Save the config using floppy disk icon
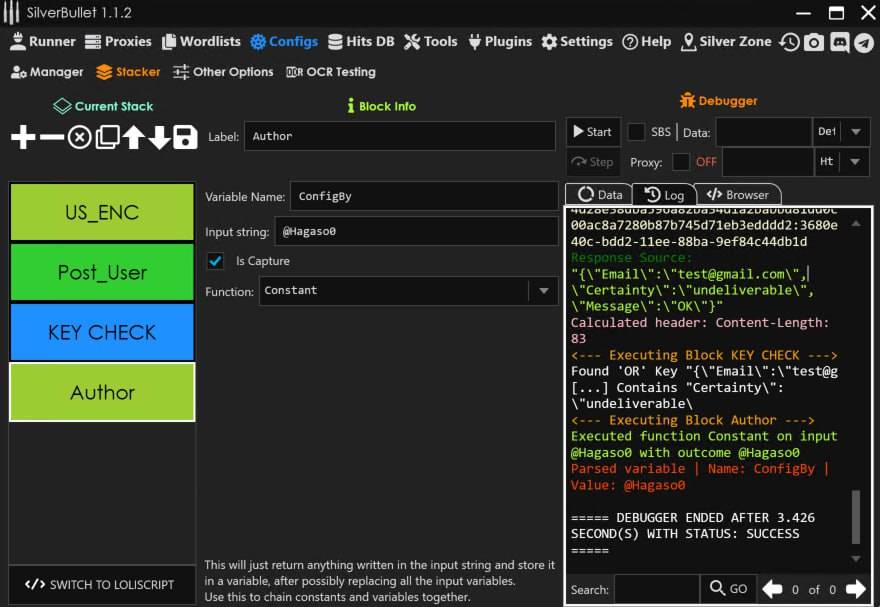The width and height of the screenshot is (880, 607). 185,138
